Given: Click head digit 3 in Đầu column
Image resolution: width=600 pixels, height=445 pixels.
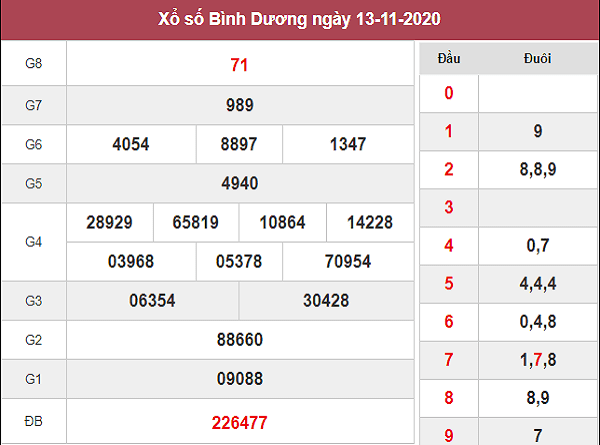Looking at the screenshot, I should 449,207.
